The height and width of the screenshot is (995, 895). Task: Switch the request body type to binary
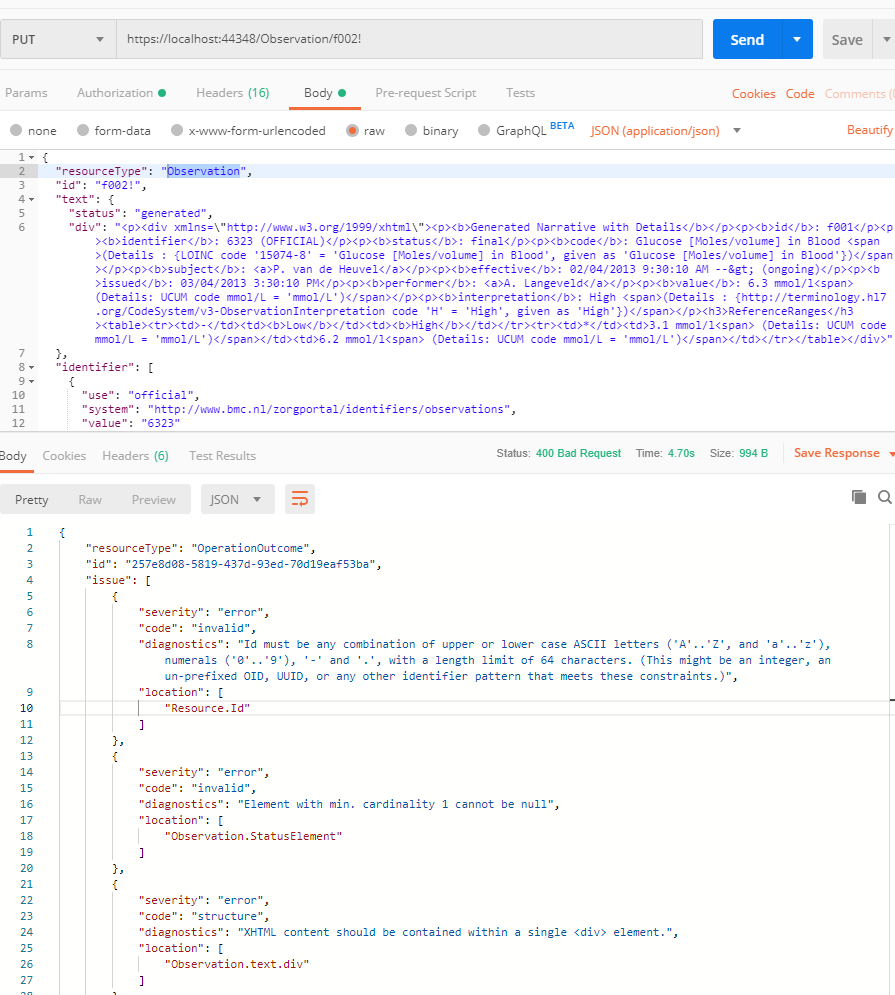coord(431,129)
